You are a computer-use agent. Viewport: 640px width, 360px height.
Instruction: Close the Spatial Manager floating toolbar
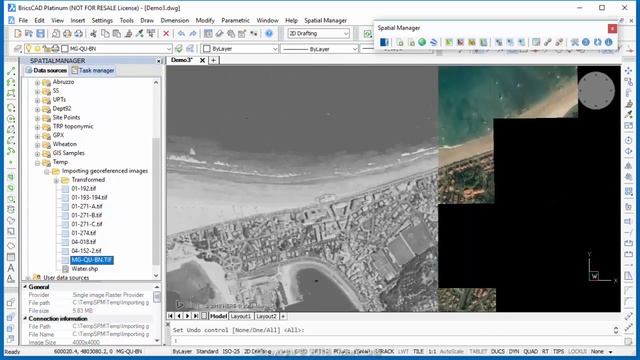click(x=612, y=28)
